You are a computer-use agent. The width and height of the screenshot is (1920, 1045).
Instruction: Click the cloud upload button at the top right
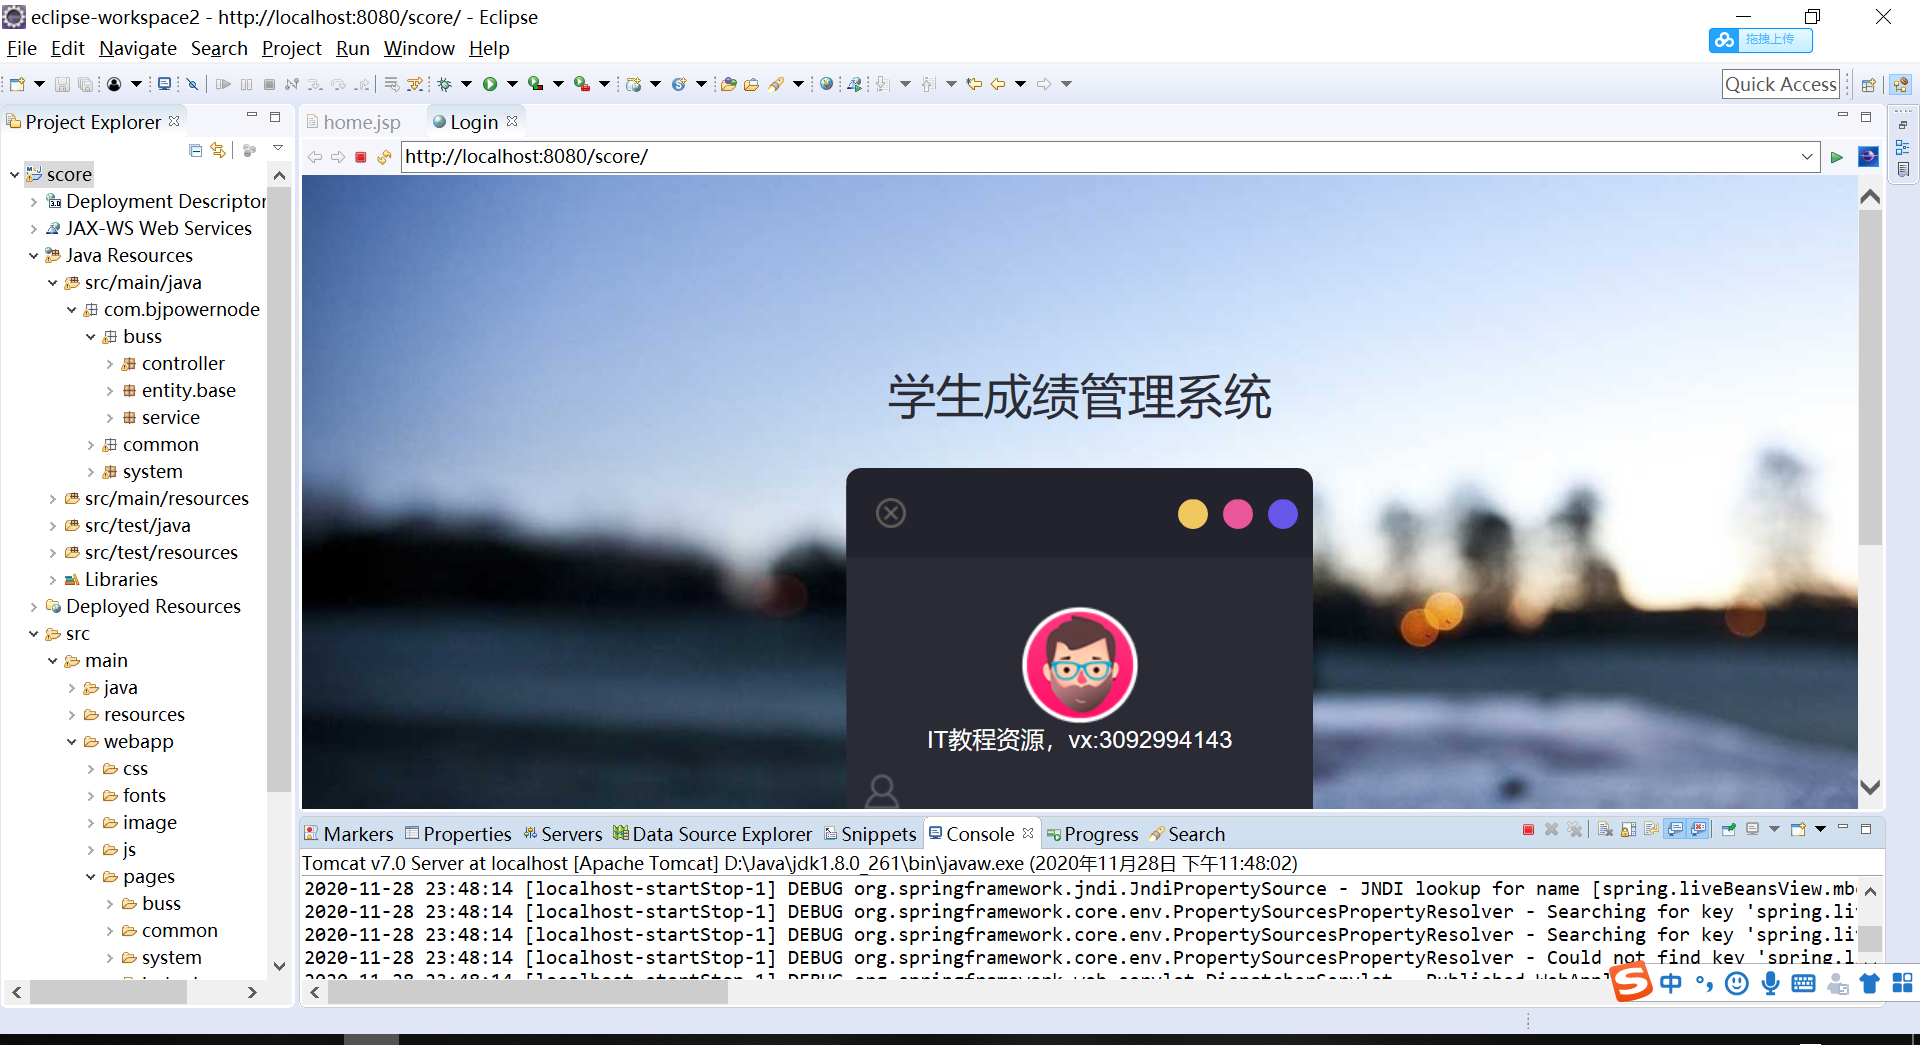coord(1761,40)
